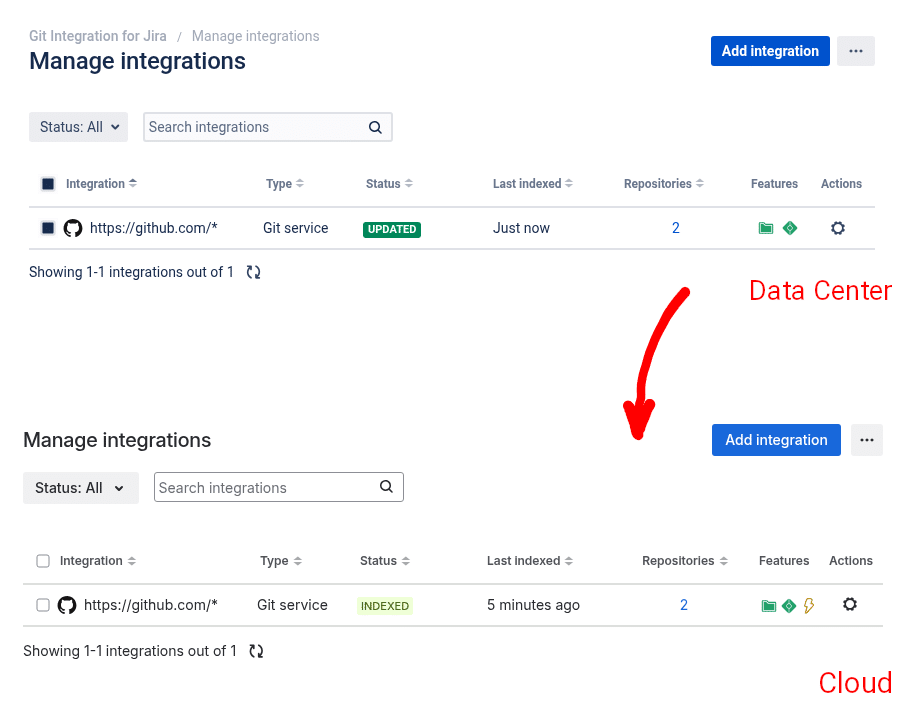
Task: Click Just now last indexed value
Action: (521, 228)
